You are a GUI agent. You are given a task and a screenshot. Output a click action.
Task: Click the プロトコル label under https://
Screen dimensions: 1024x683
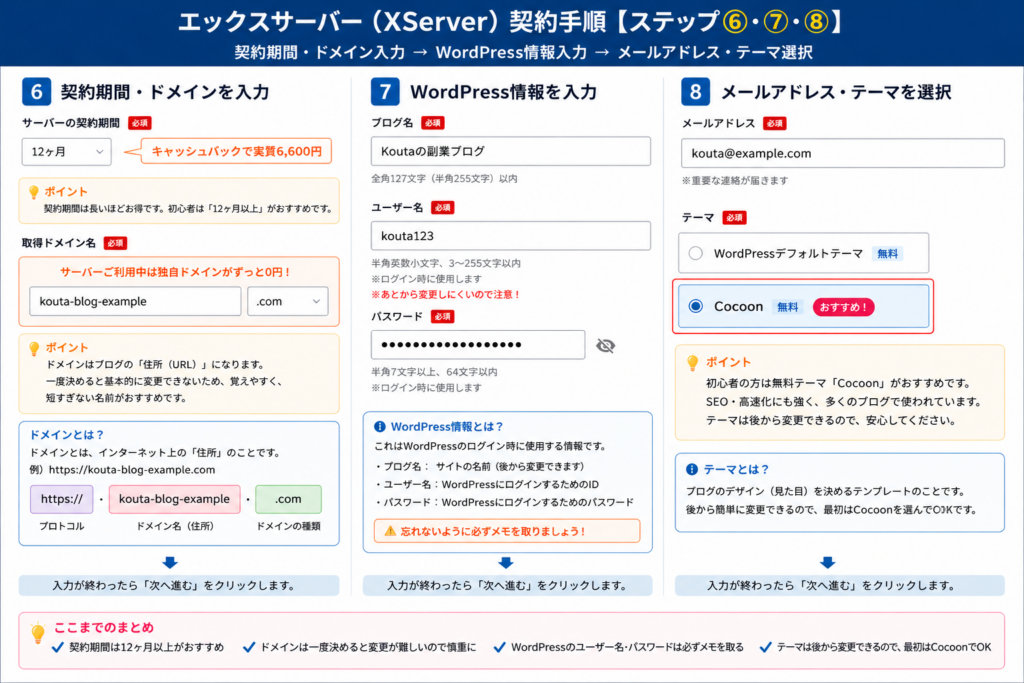pyautogui.click(x=61, y=526)
